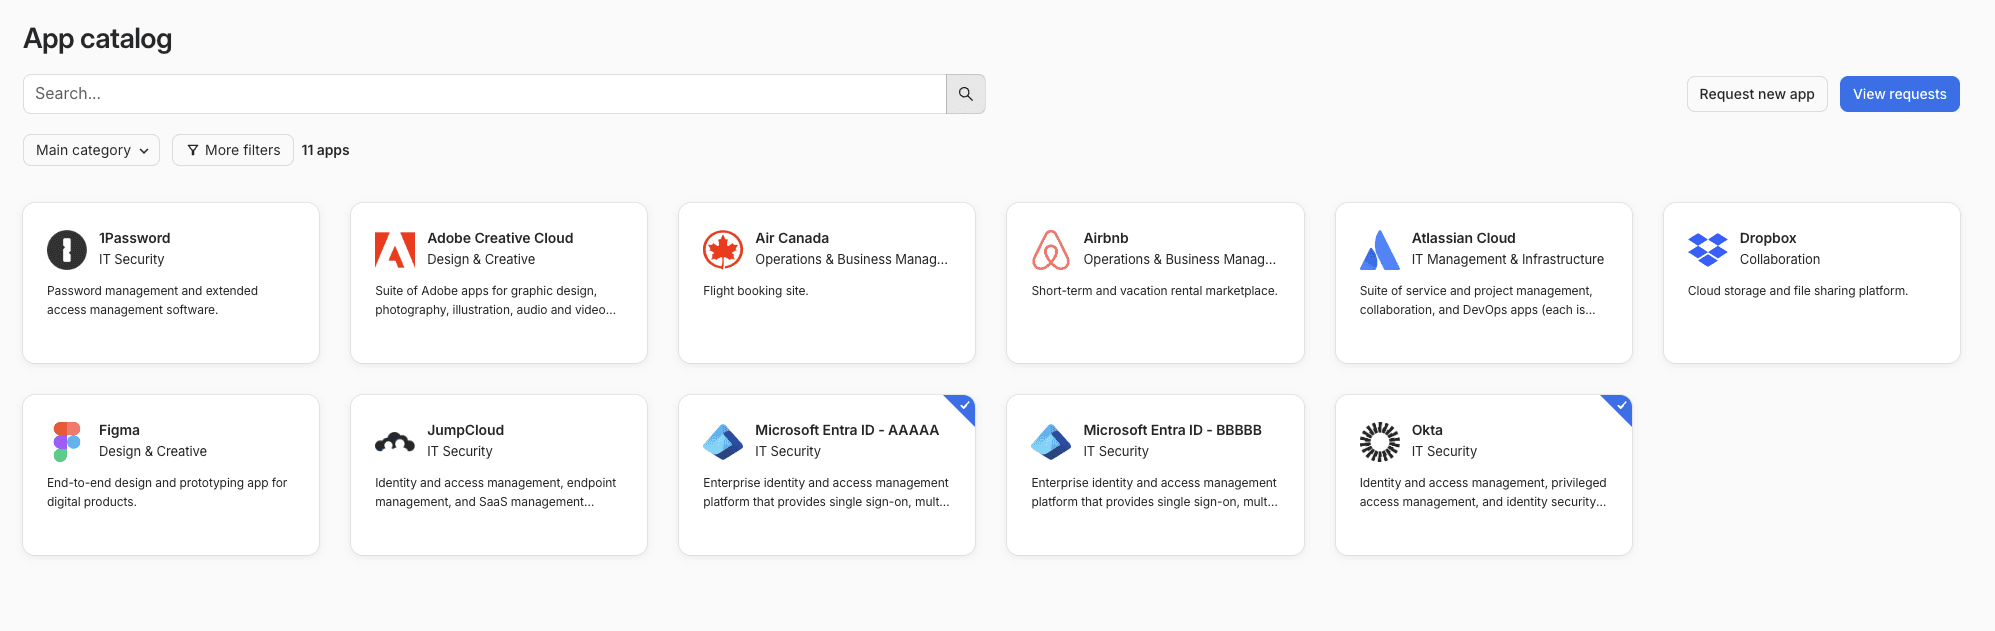Click the Atlassian Cloud logo
Screen dimensions: 1995x631
click(x=1380, y=249)
